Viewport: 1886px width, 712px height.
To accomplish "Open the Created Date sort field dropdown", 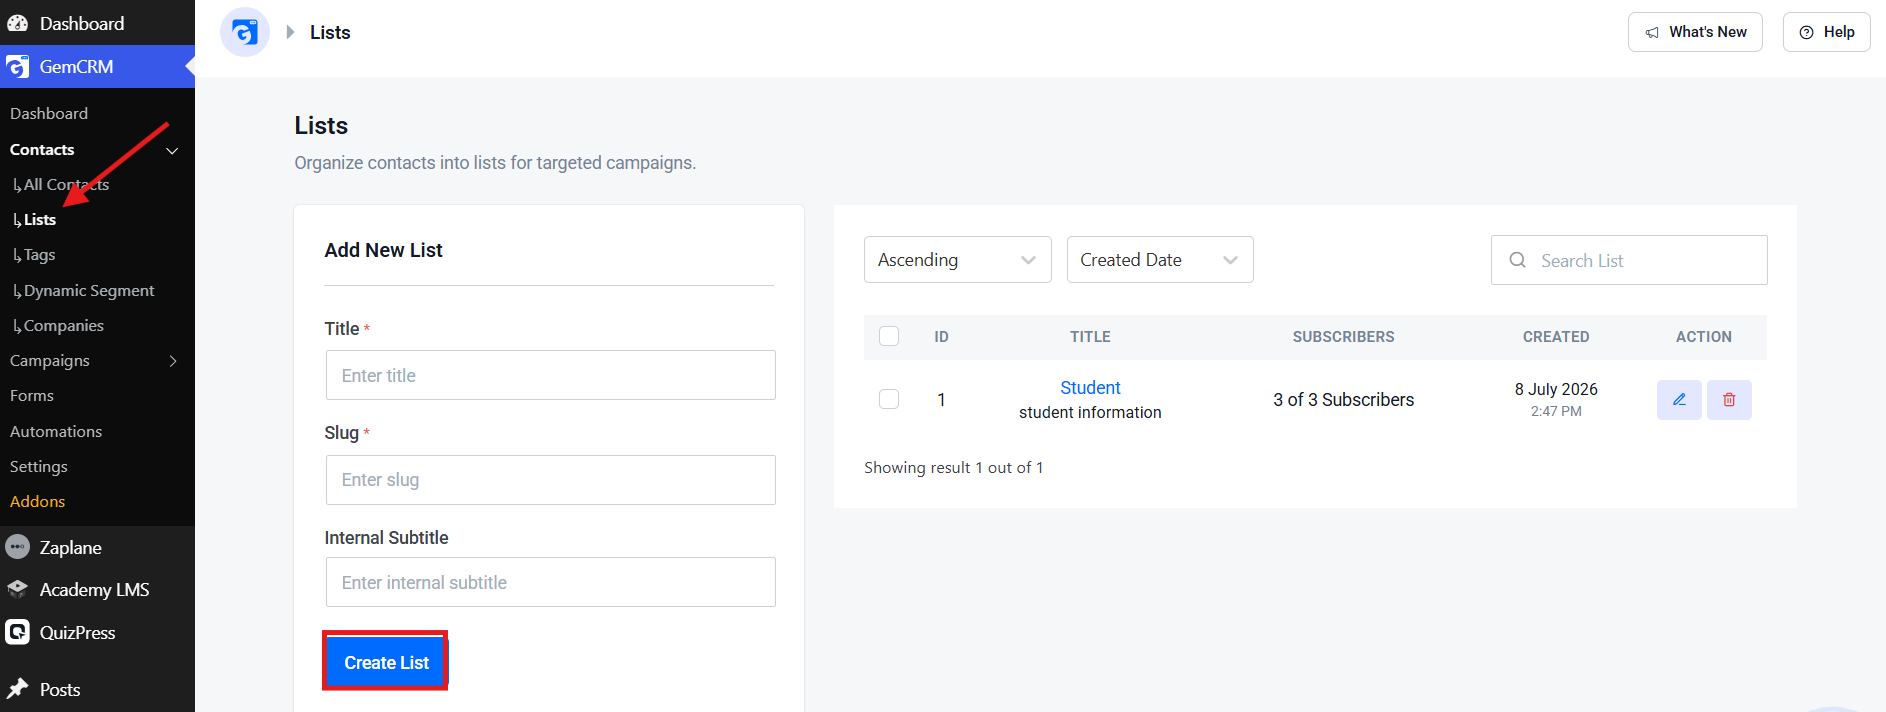I will [x=1160, y=259].
